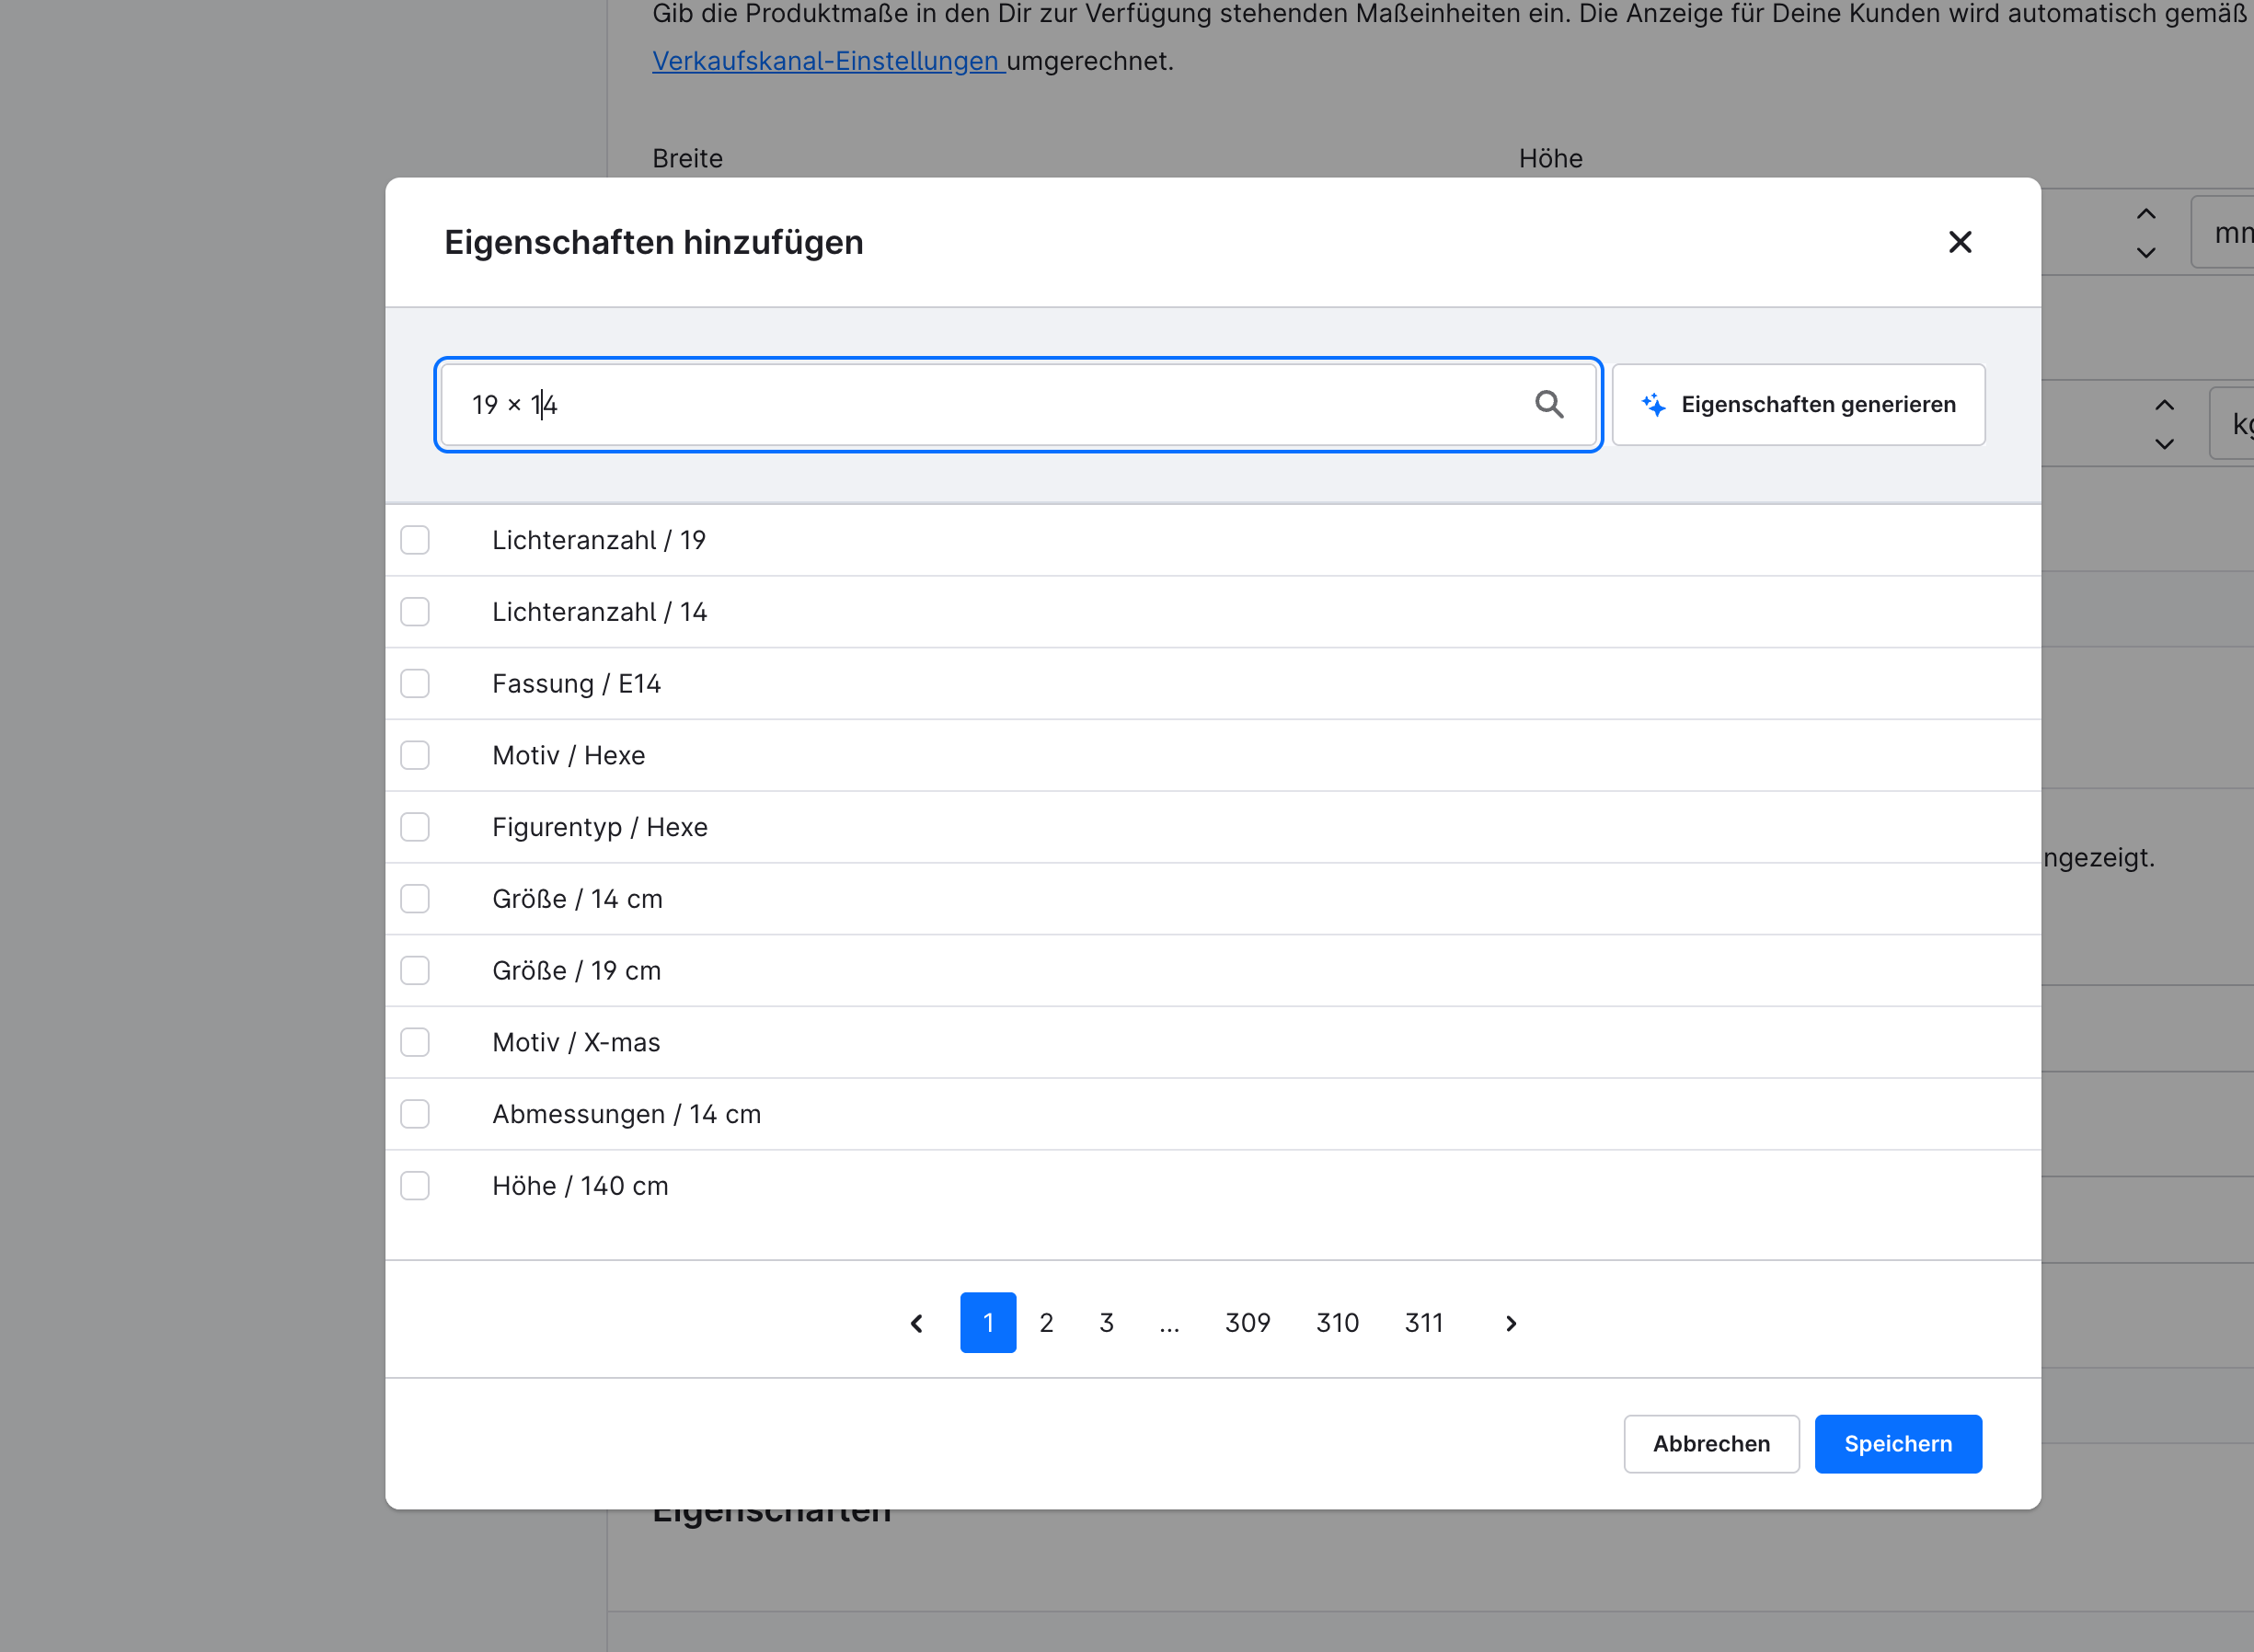Click the Abmessungen / 14 cm row text

(626, 1114)
